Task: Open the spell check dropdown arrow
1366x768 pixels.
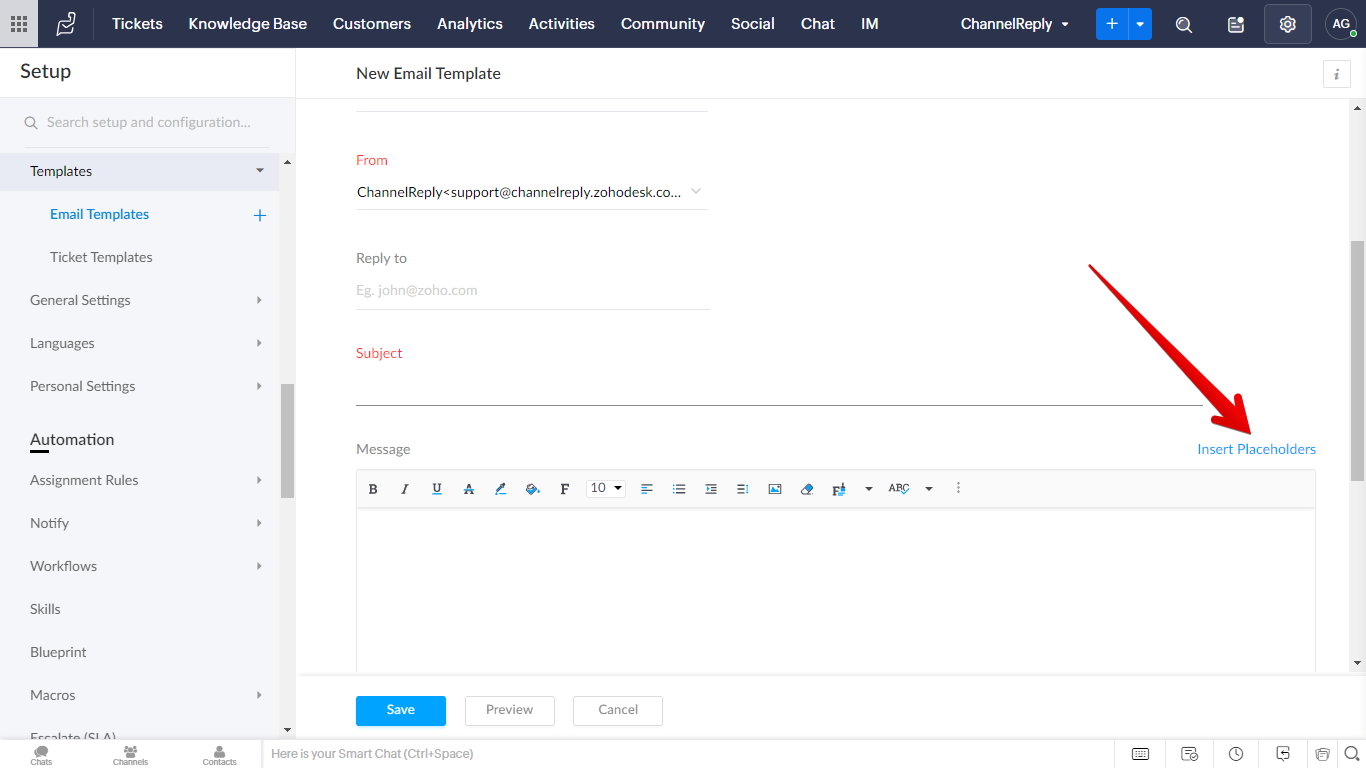Action: pyautogui.click(x=929, y=489)
